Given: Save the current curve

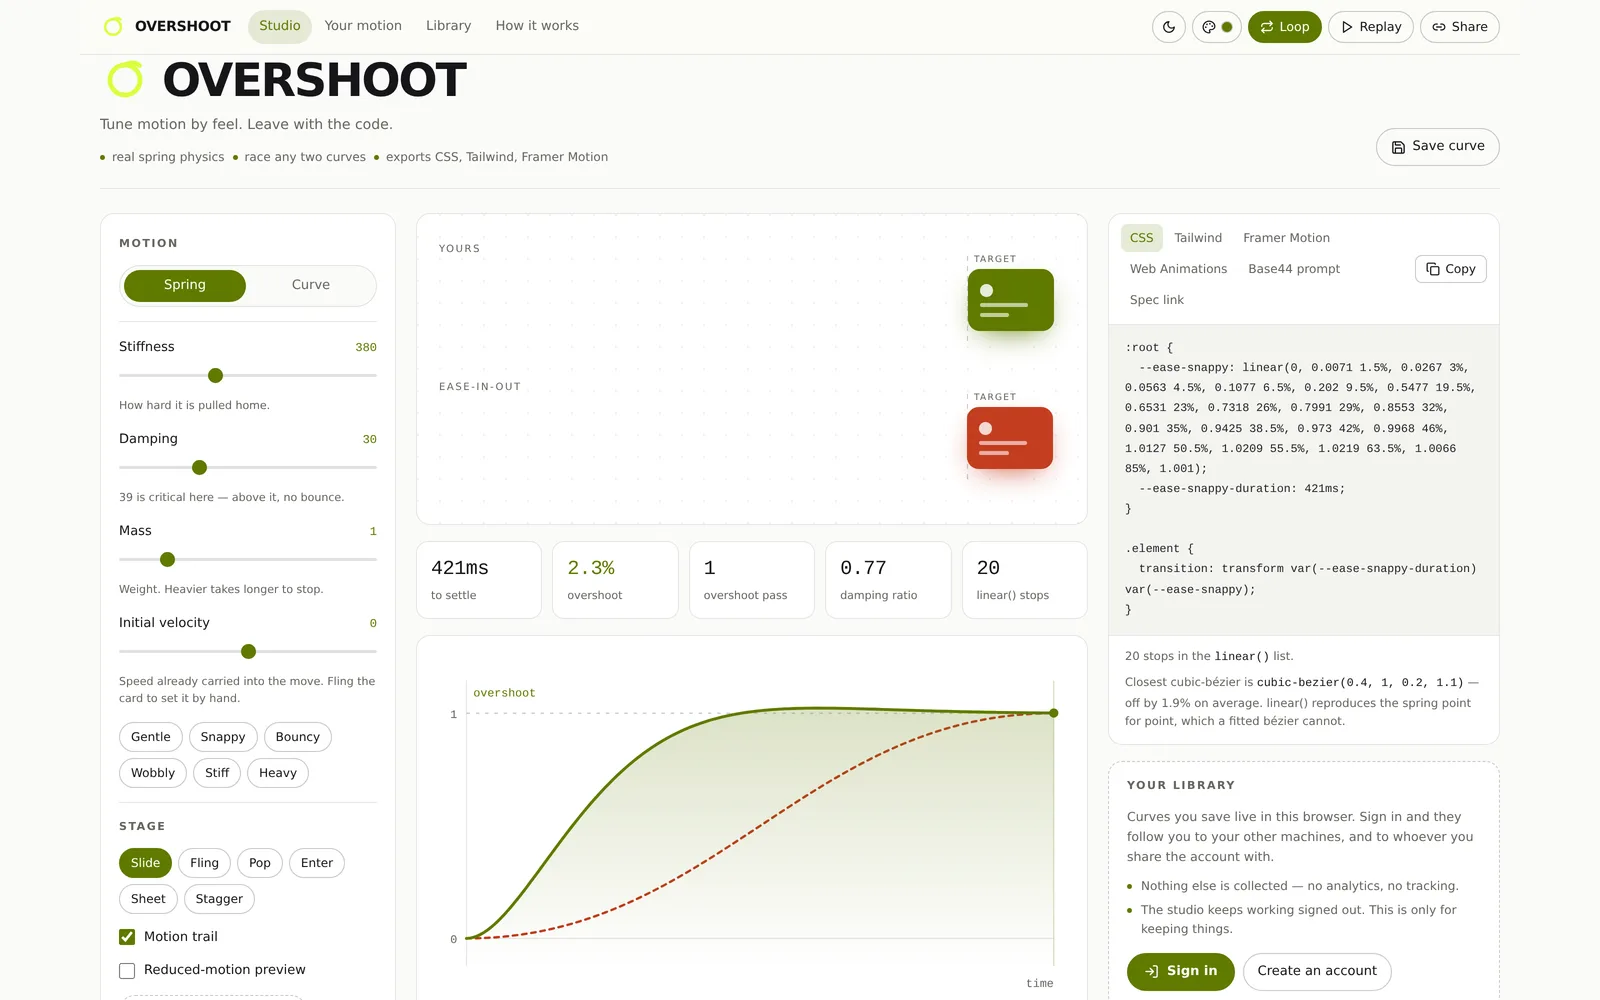Looking at the screenshot, I should coord(1438,146).
